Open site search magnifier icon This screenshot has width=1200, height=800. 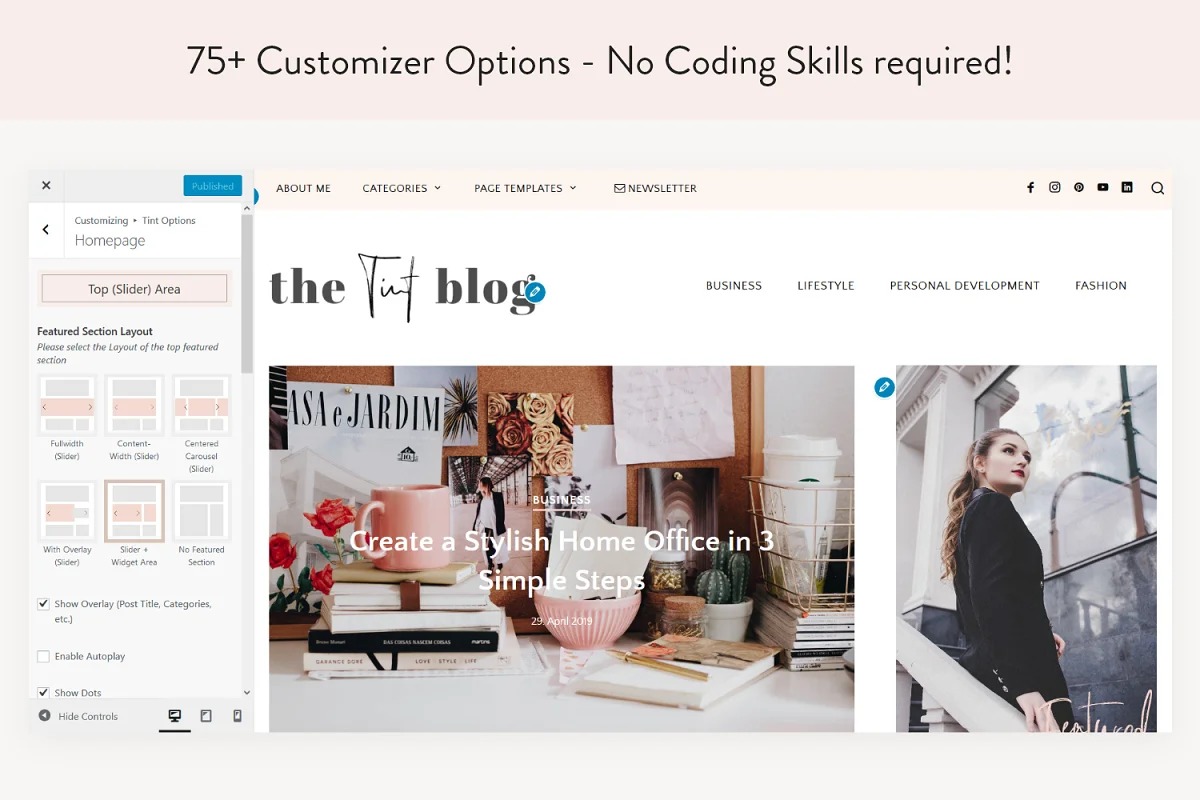pos(1157,188)
